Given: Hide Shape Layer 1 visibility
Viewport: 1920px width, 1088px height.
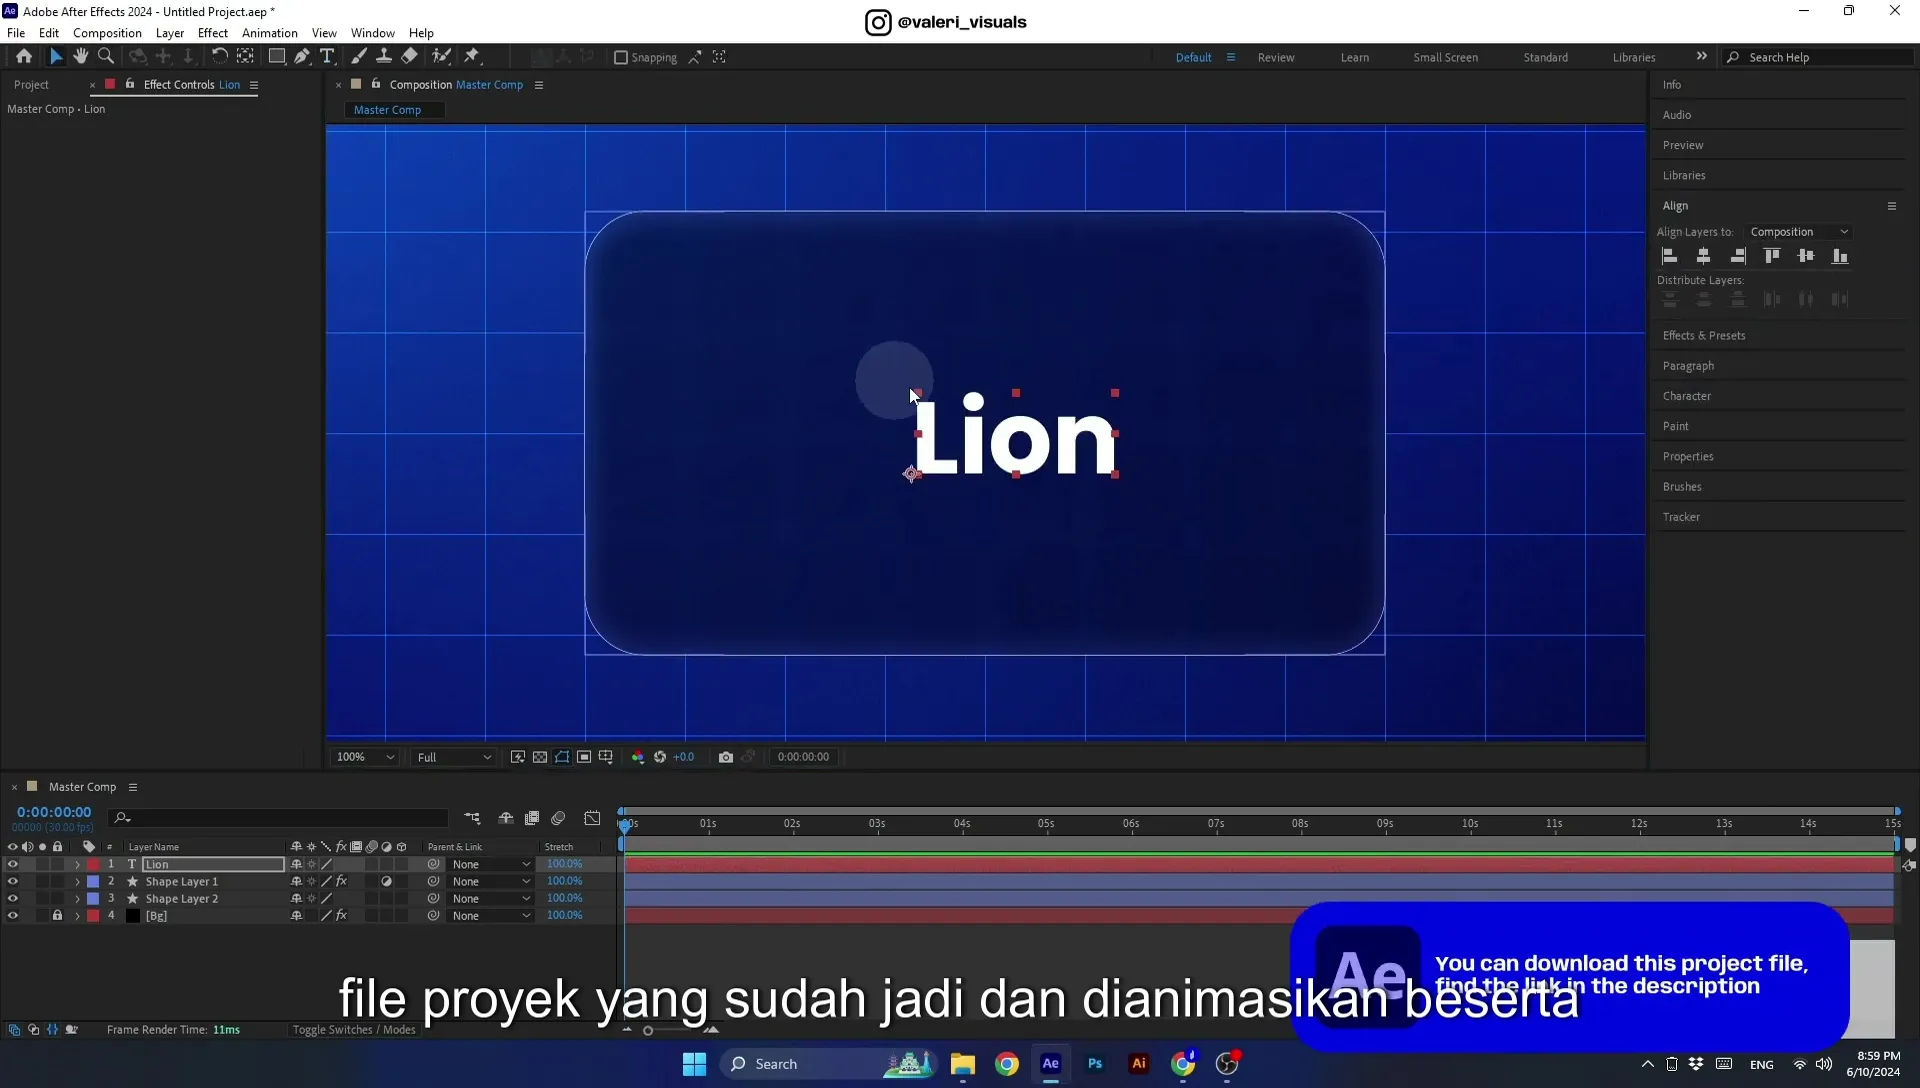Looking at the screenshot, I should click(x=13, y=882).
